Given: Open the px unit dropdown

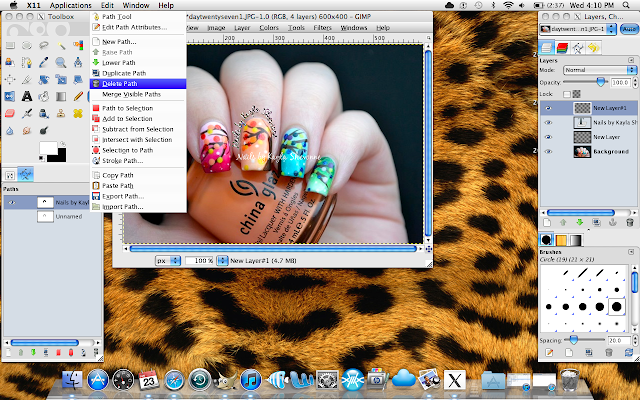Looking at the screenshot, I should 168,260.
